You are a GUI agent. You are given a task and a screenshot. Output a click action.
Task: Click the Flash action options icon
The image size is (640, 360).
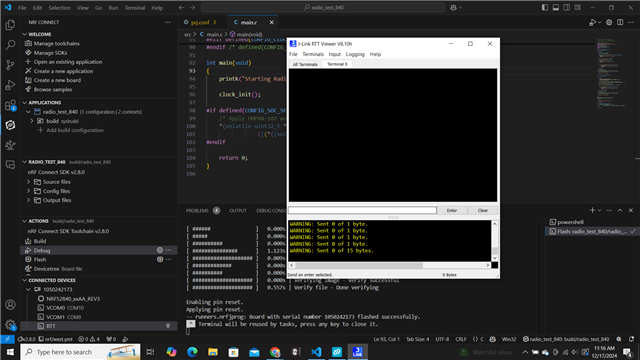(160, 259)
